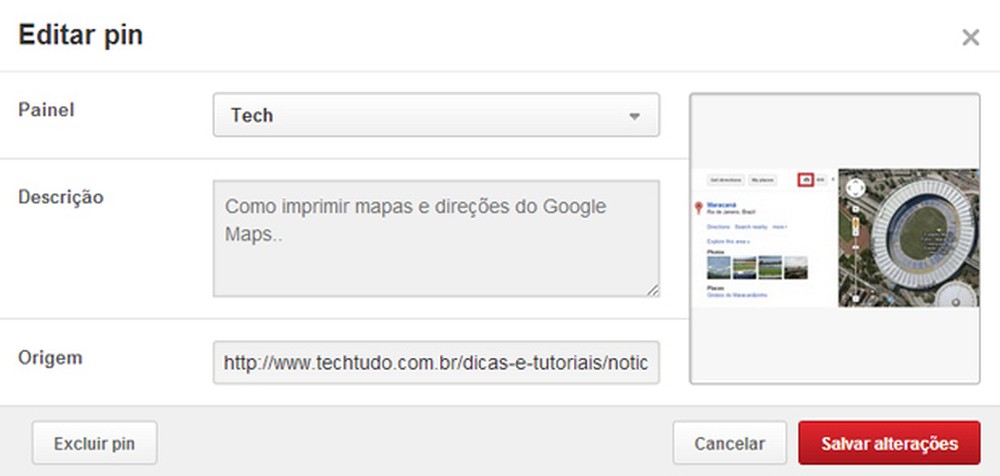Image resolution: width=1000 pixels, height=476 pixels.
Task: Click the map pan control circle in preview
Action: pyautogui.click(x=856, y=189)
